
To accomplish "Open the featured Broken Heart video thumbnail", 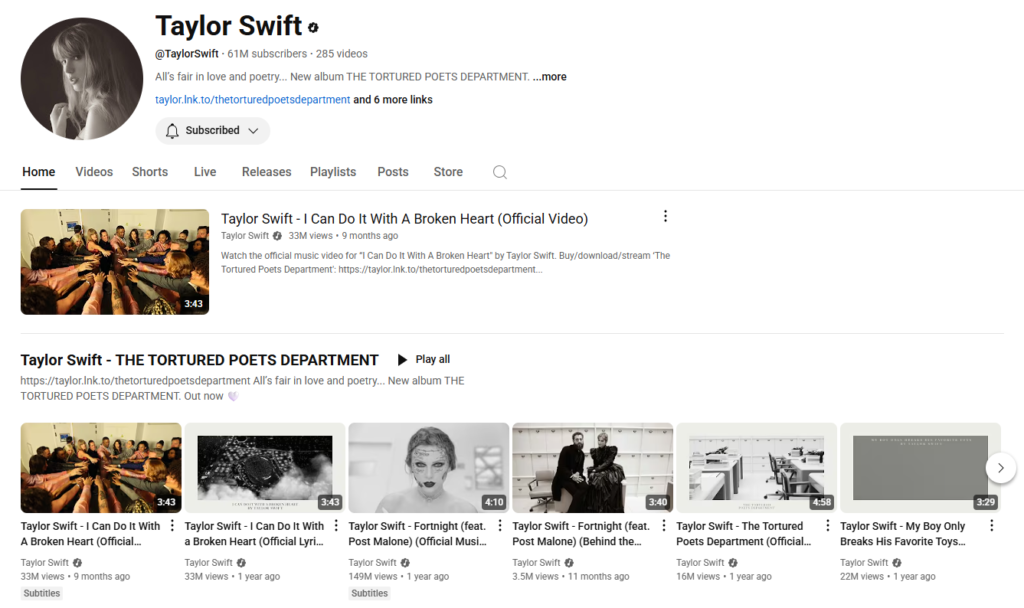I will (x=115, y=262).
